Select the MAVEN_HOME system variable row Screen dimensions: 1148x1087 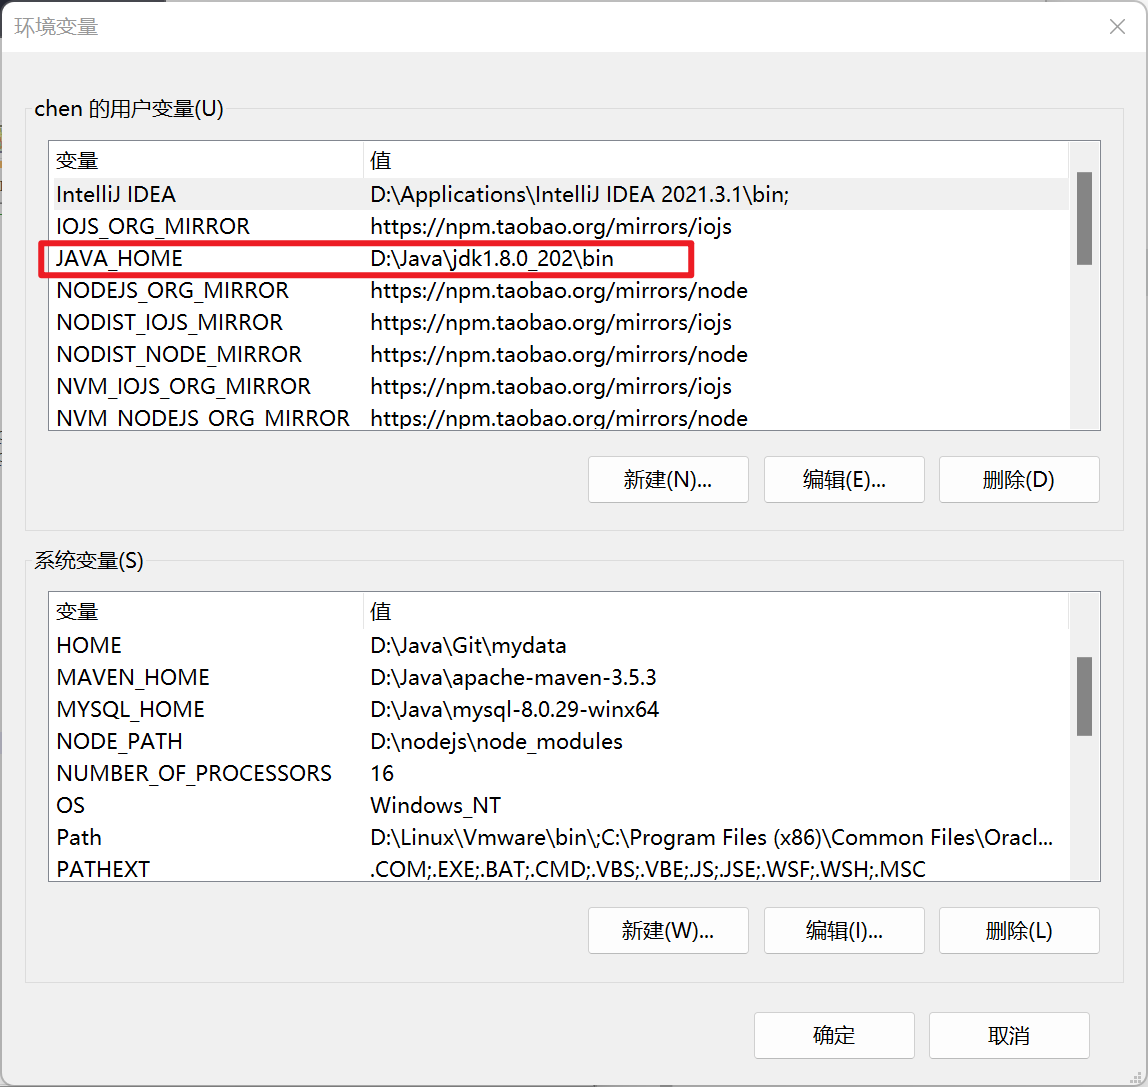[561, 677]
